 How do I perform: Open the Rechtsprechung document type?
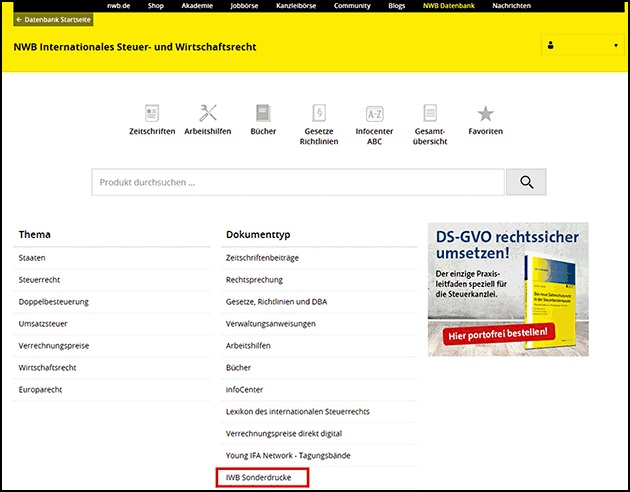point(255,280)
